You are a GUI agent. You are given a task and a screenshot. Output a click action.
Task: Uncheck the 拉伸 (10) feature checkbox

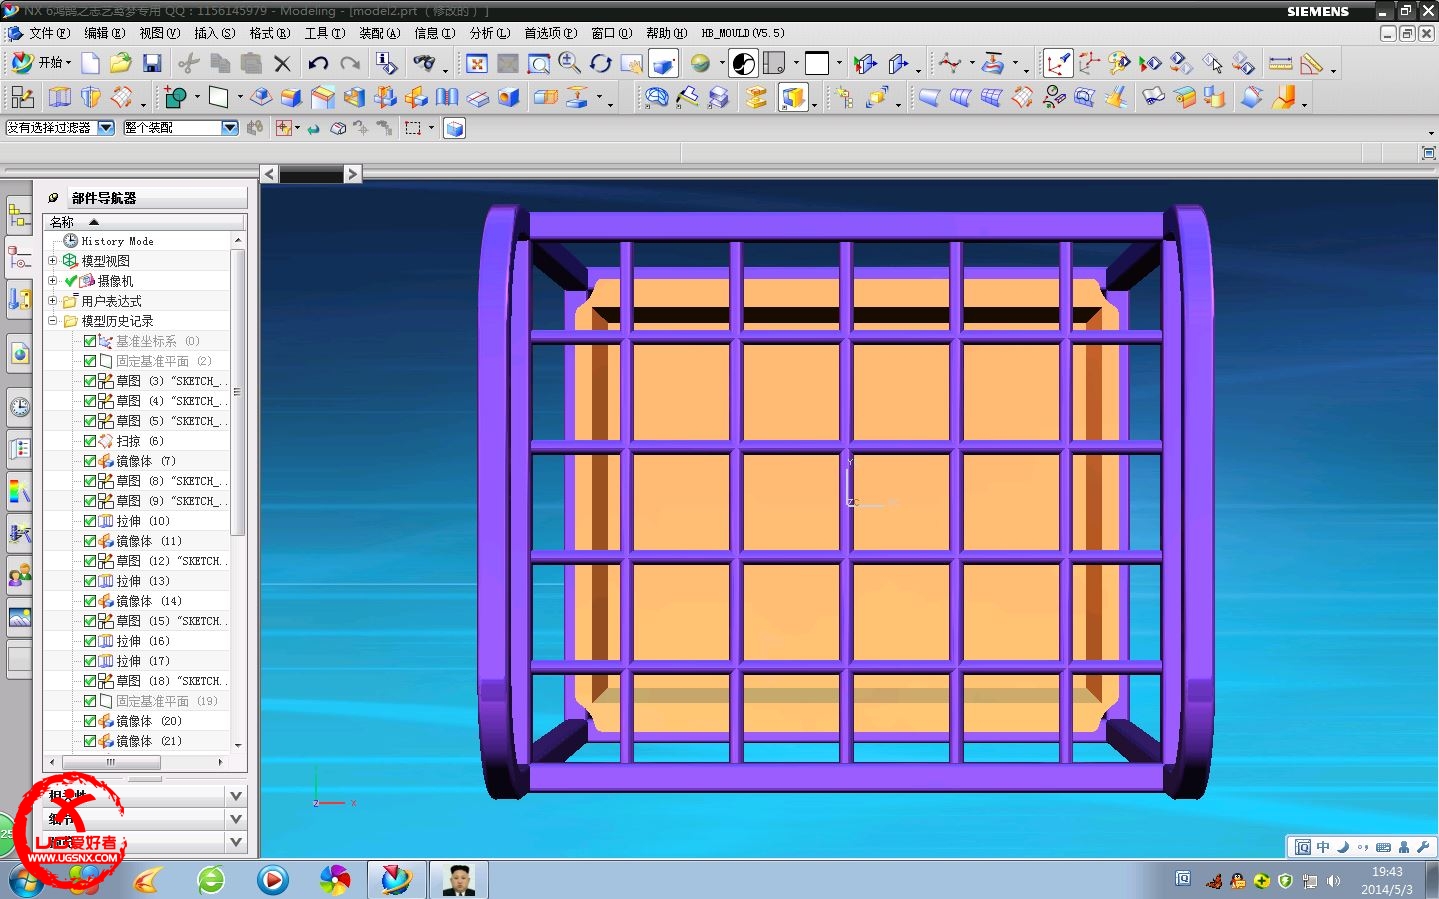[x=90, y=521]
